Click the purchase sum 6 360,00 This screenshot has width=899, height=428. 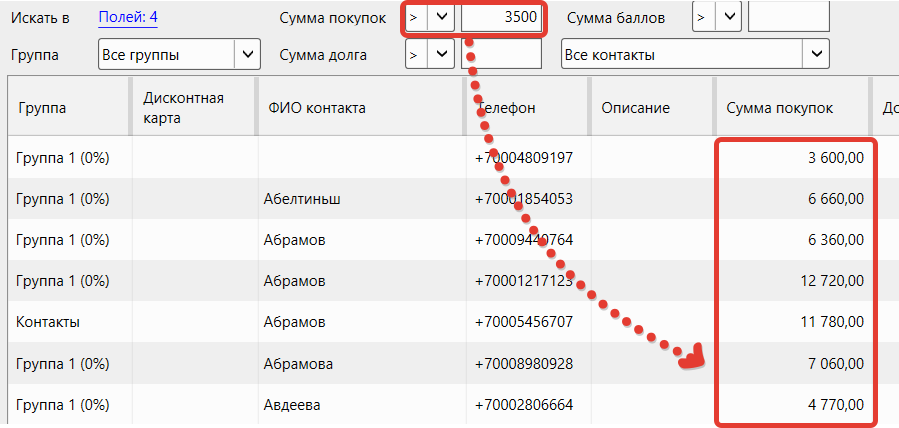coord(836,240)
